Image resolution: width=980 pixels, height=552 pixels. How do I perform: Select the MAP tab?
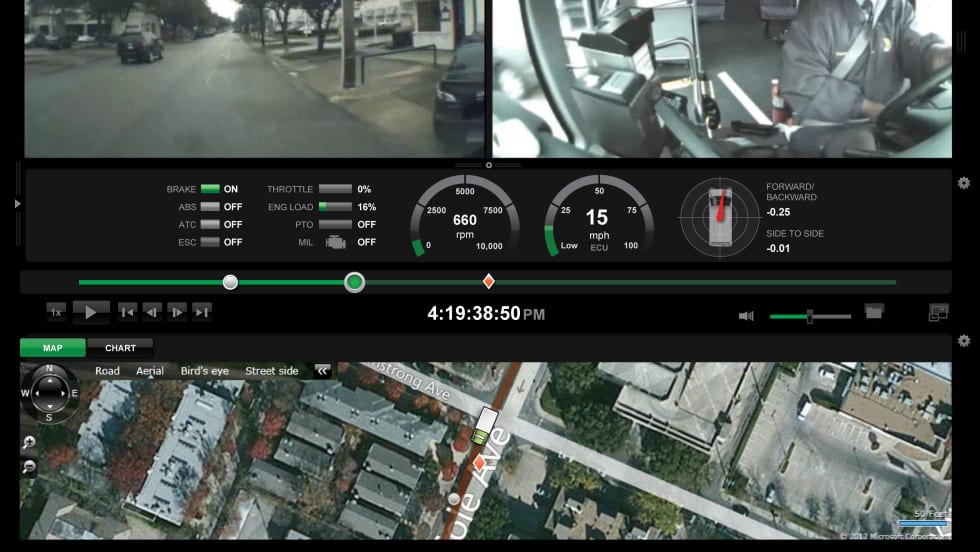click(53, 348)
